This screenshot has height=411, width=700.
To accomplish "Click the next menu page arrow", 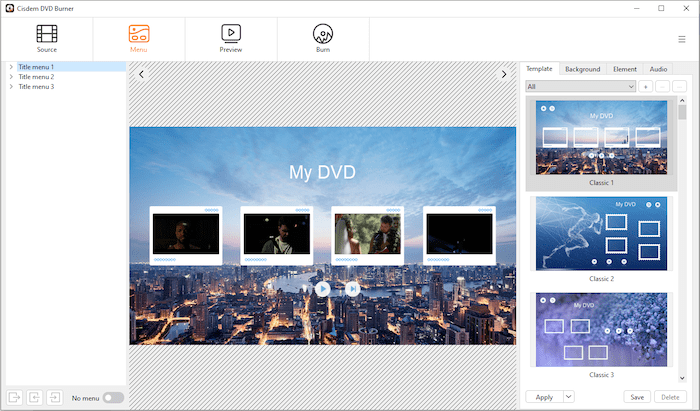I will pyautogui.click(x=504, y=74).
